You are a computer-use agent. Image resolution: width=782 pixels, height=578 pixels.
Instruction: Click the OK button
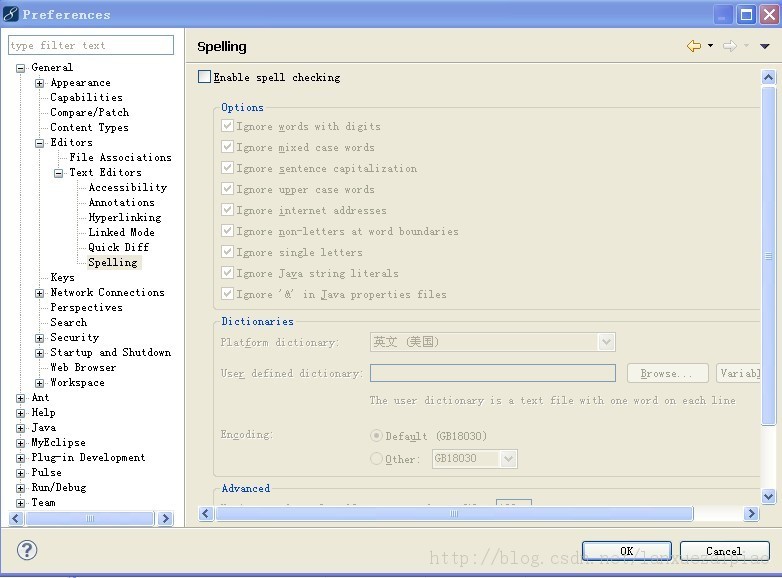click(x=626, y=551)
